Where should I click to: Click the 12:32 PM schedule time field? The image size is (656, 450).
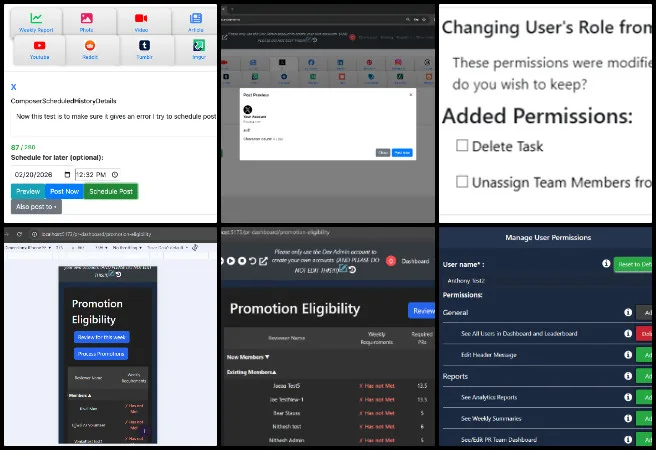point(98,174)
